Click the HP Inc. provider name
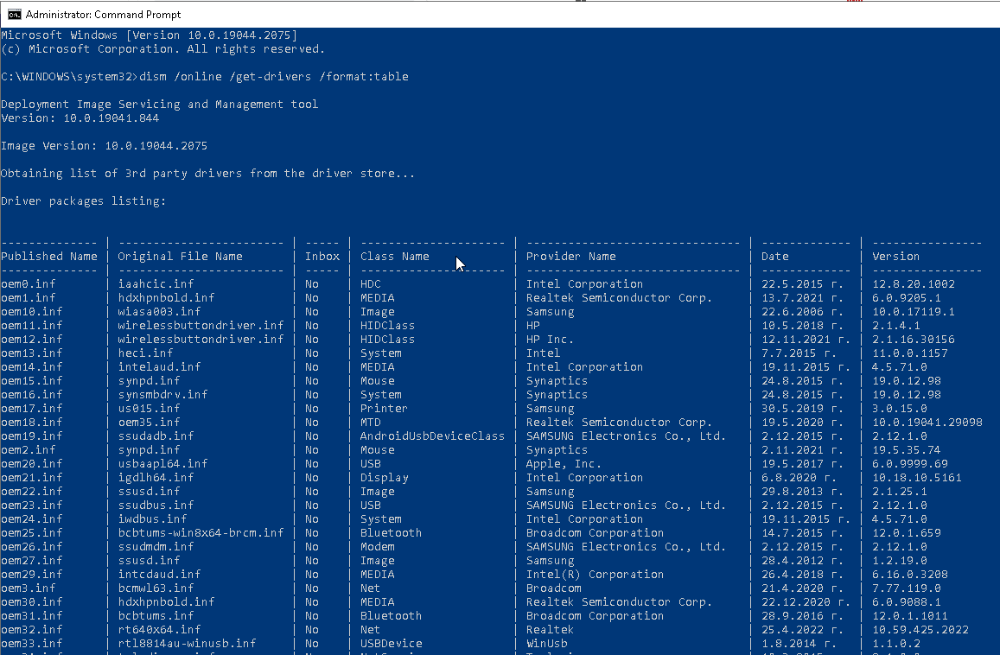 550,339
